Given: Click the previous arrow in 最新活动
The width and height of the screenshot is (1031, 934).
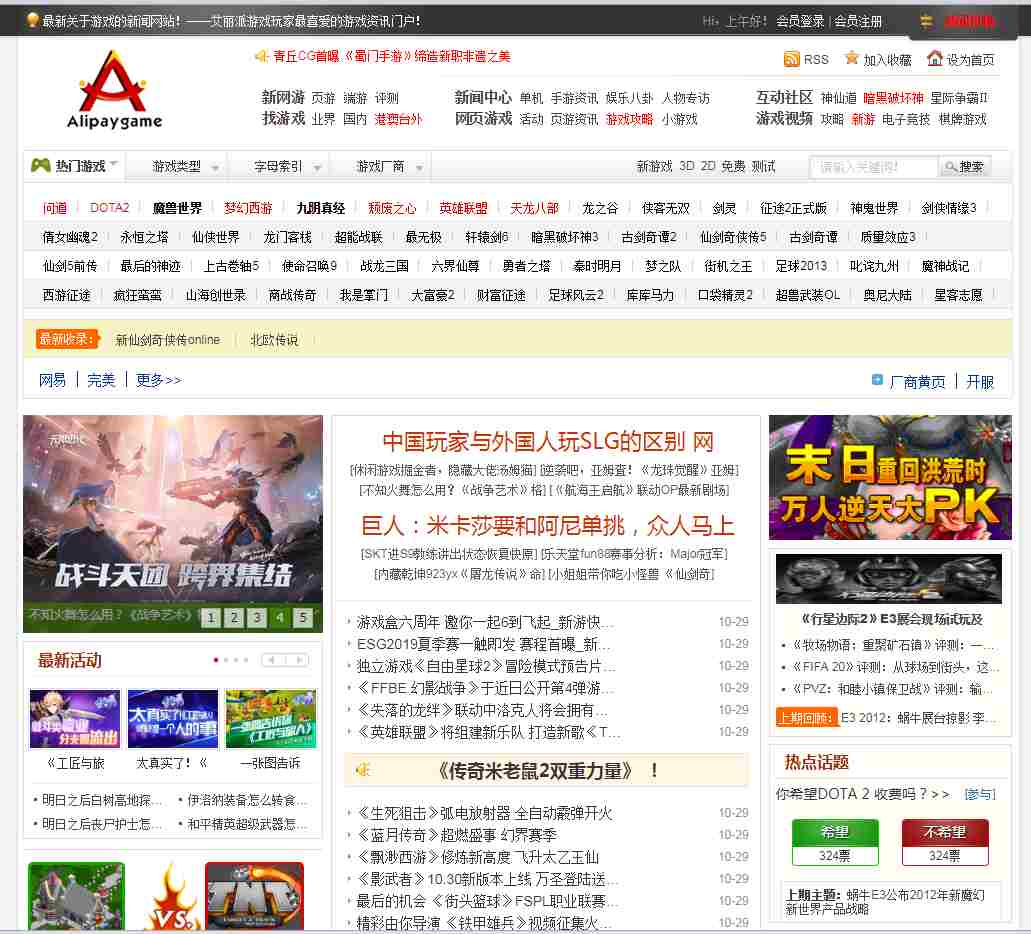Looking at the screenshot, I should (x=272, y=660).
